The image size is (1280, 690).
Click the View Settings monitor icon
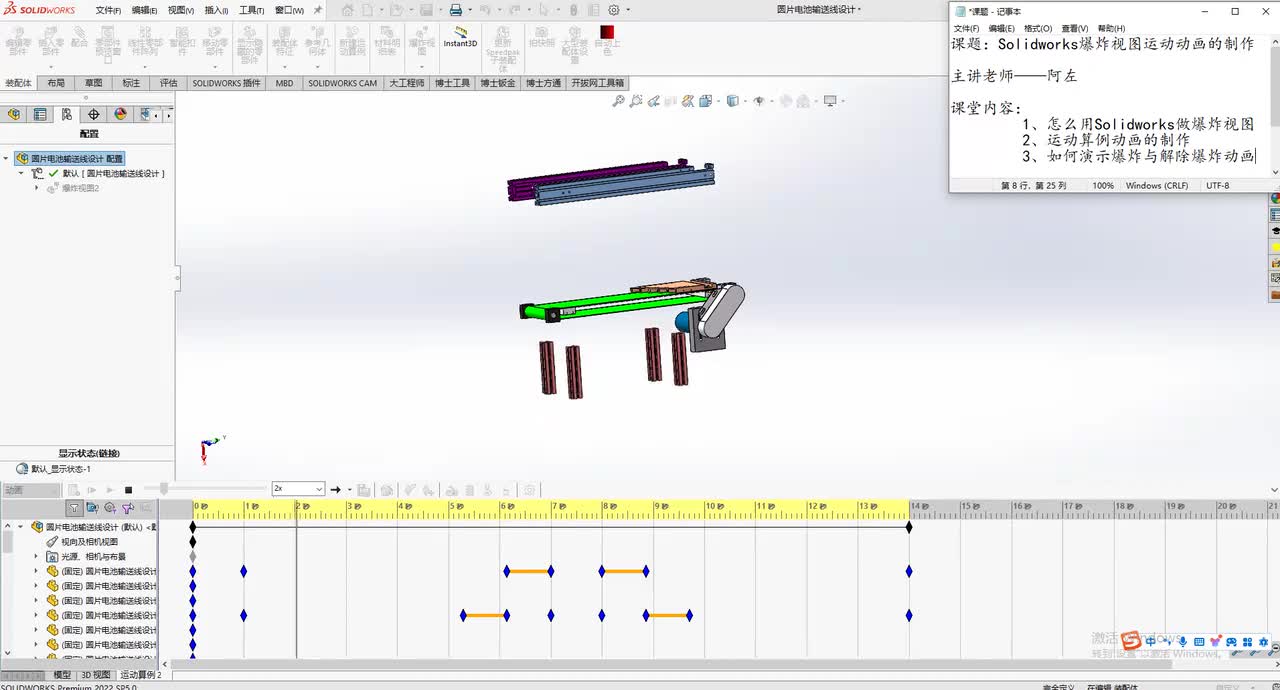tap(830, 101)
